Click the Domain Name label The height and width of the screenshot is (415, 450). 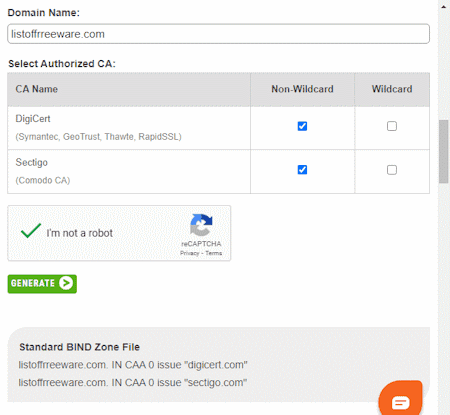pos(44,13)
